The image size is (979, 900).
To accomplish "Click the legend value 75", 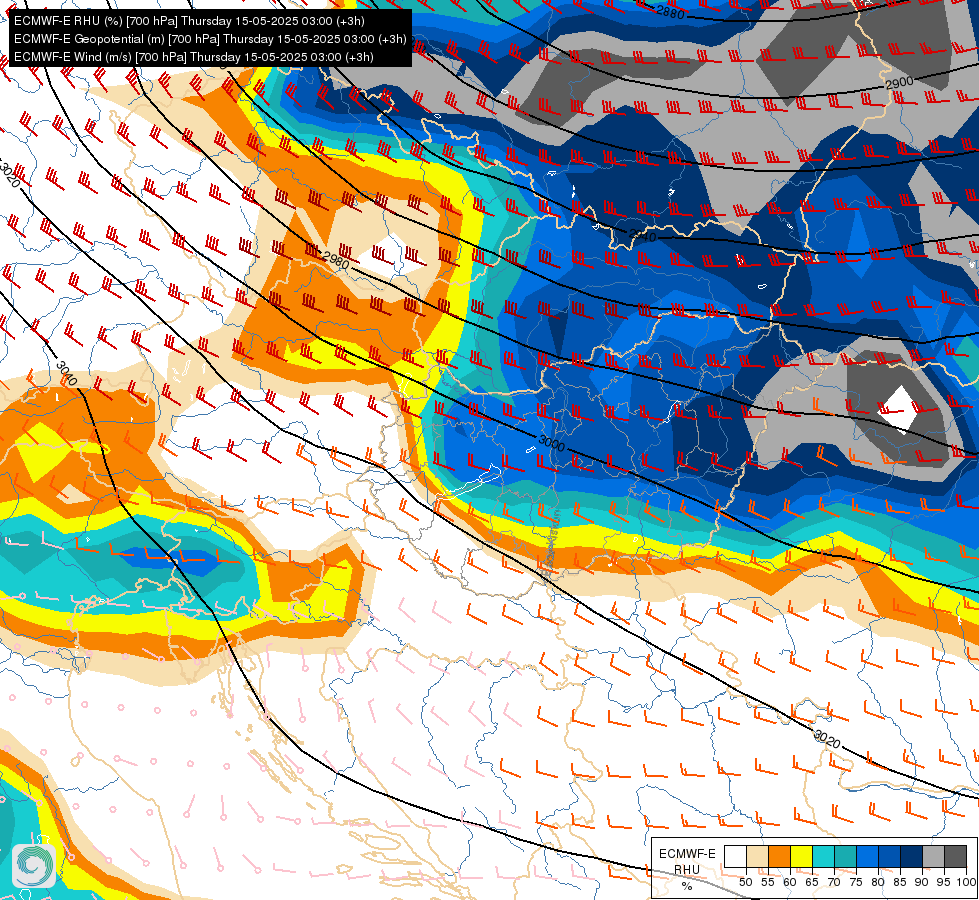I will click(x=855, y=882).
